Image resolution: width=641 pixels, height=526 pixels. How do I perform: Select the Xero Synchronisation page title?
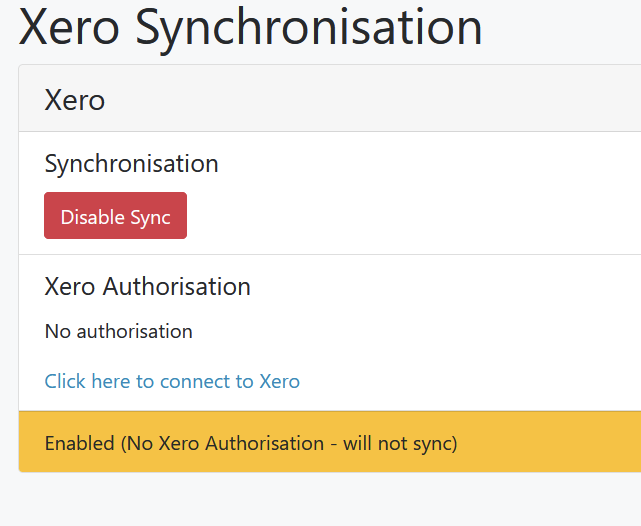250,28
